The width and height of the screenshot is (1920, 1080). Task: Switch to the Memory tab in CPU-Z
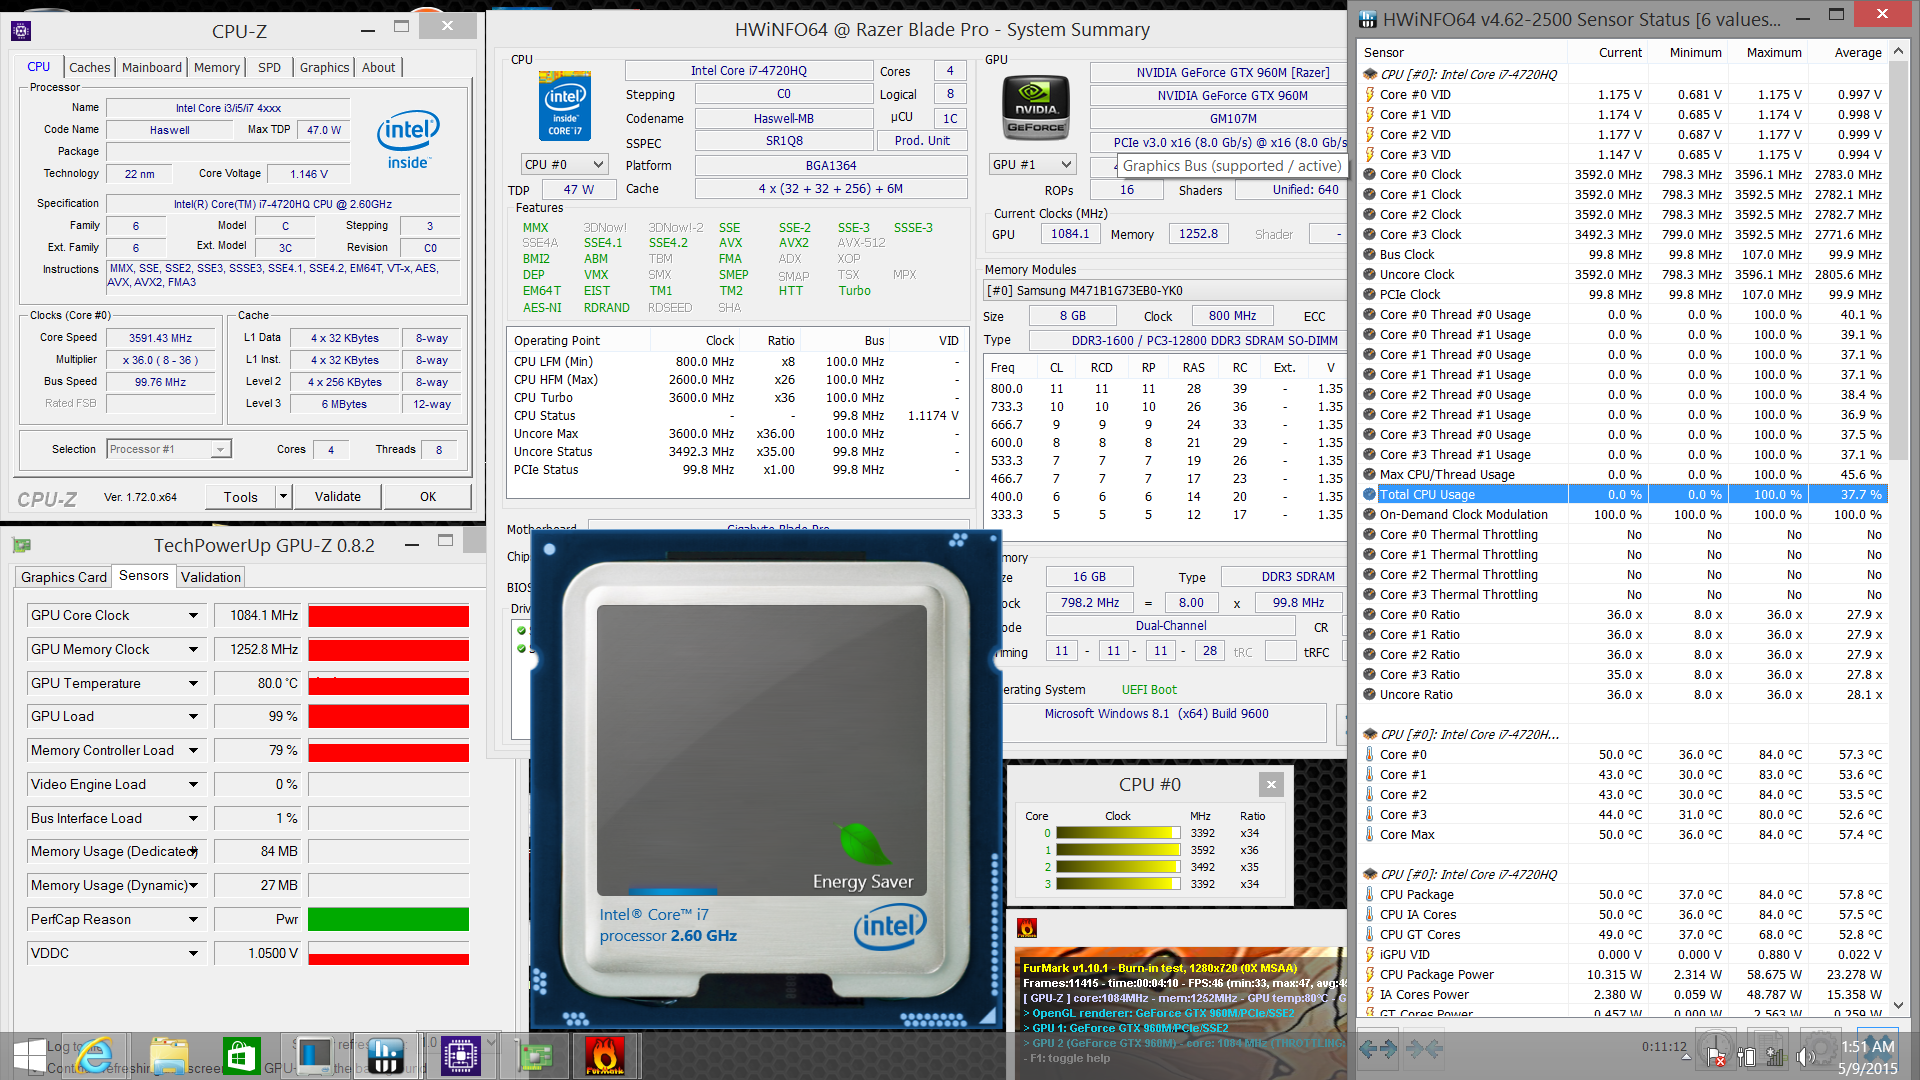[217, 67]
